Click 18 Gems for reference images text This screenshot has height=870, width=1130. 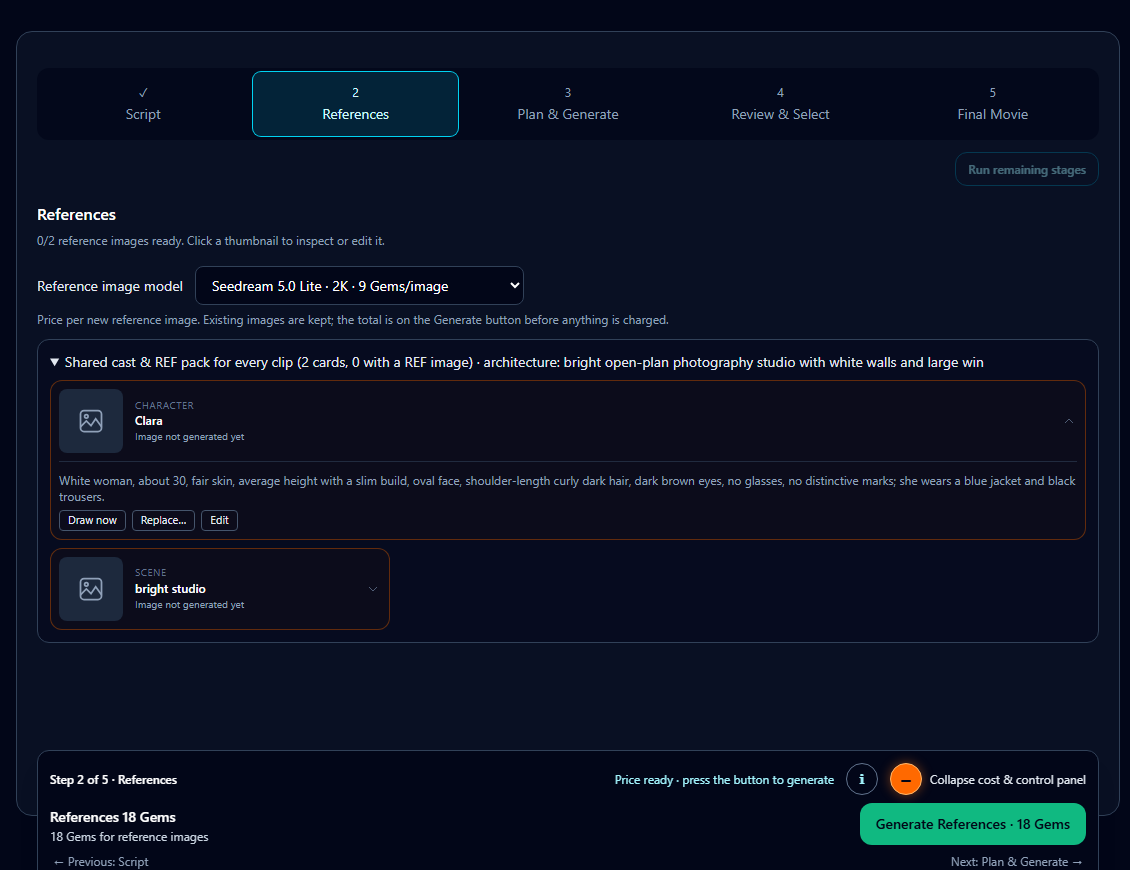point(129,837)
